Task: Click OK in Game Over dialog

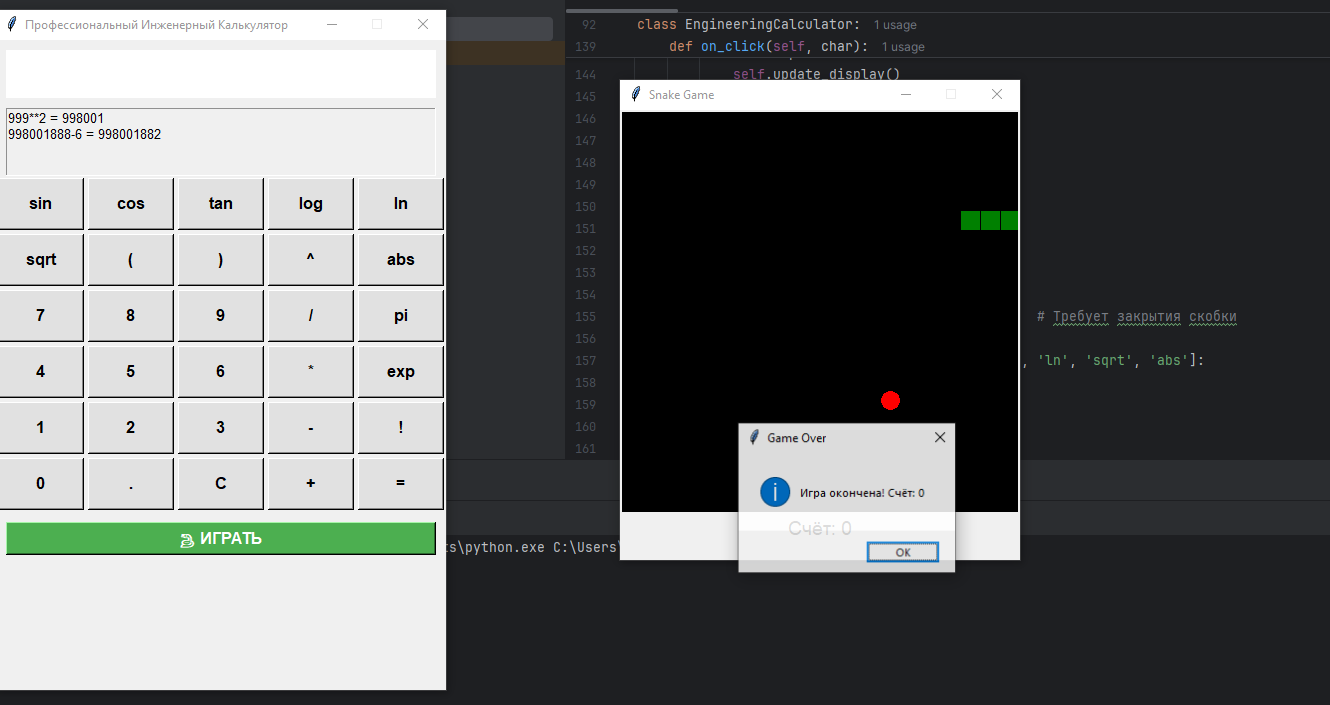Action: [903, 552]
